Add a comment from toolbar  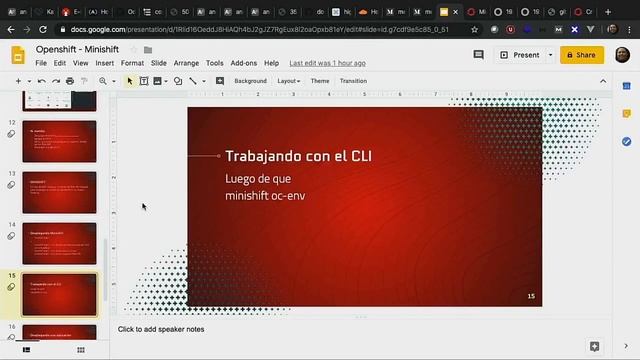(x=220, y=81)
